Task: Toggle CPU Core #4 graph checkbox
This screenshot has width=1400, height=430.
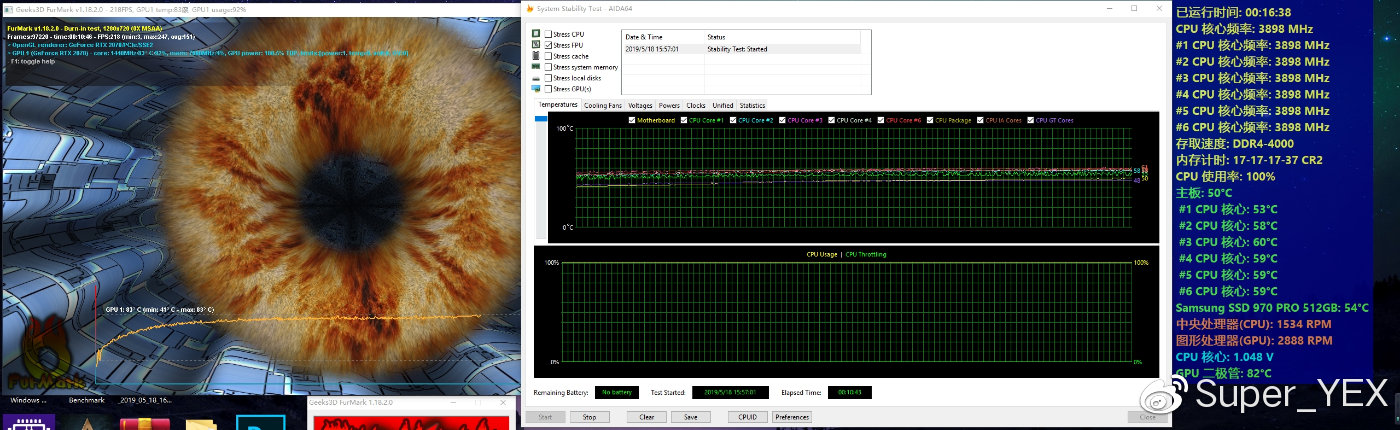Action: tap(831, 120)
